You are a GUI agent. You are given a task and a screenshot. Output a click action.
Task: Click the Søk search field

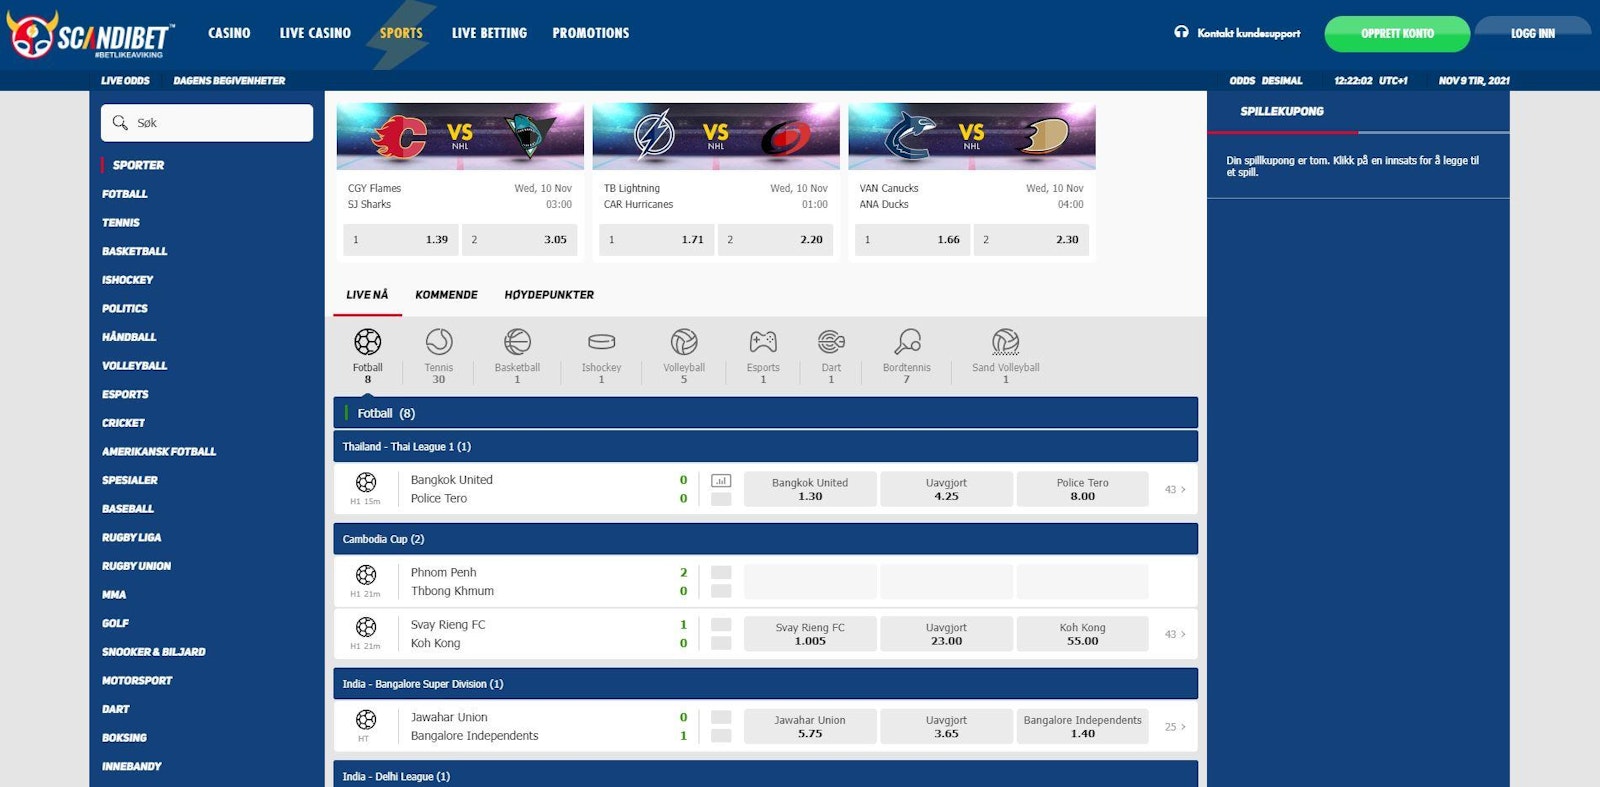click(207, 123)
